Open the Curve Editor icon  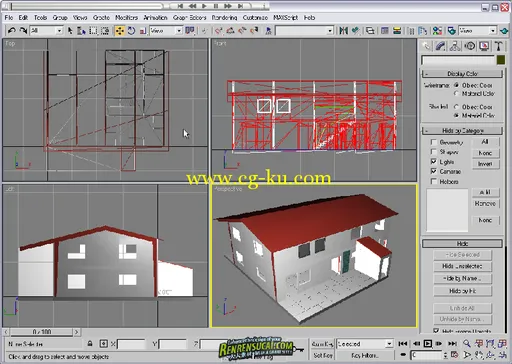pyautogui.click(x=385, y=31)
